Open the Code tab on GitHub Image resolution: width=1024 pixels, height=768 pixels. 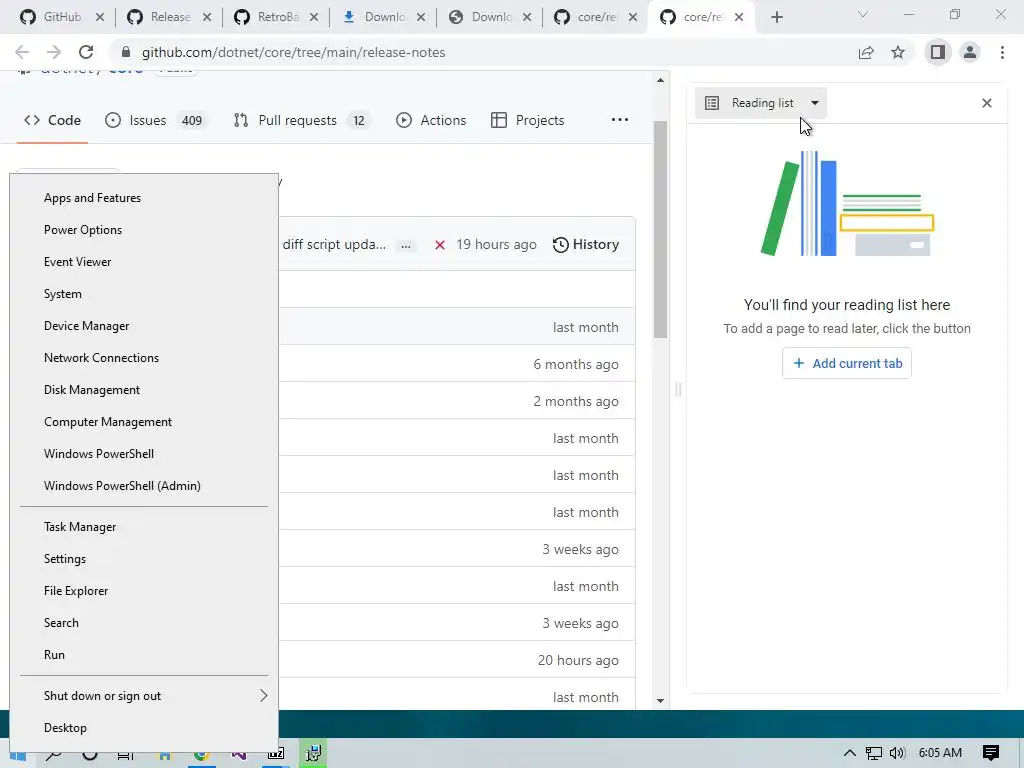click(x=52, y=120)
